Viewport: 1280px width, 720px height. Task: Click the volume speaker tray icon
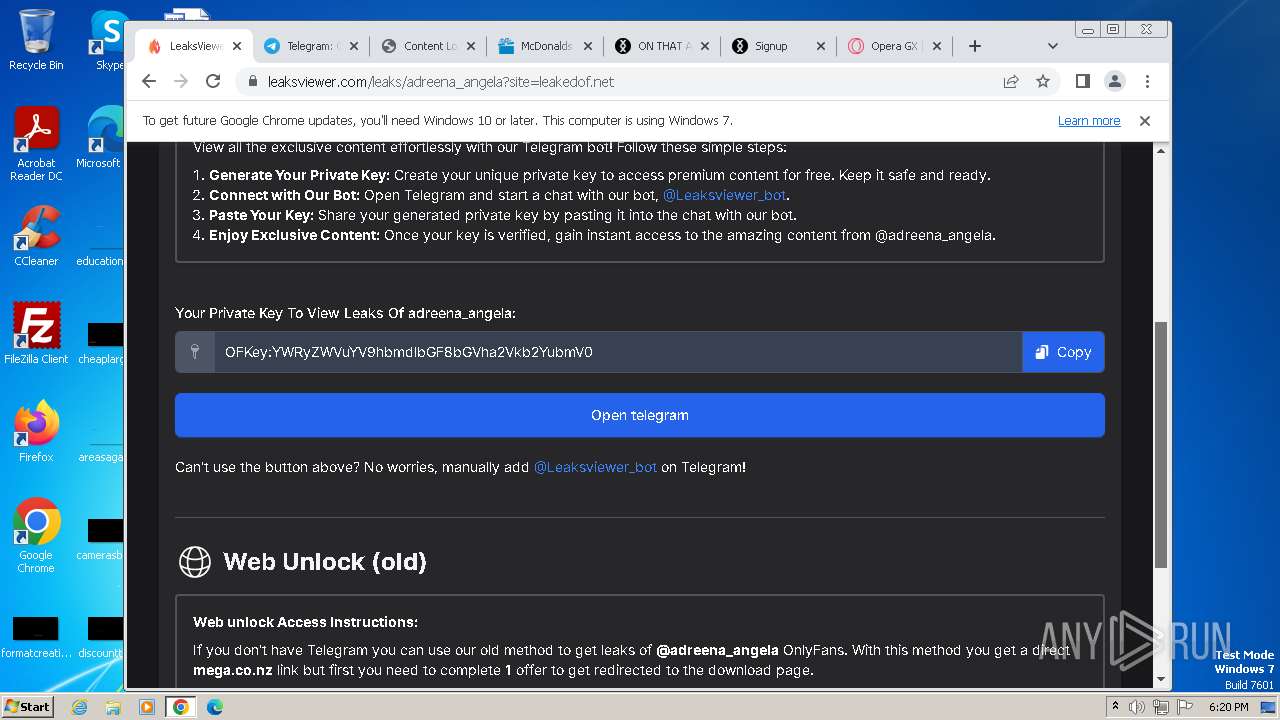[1137, 707]
